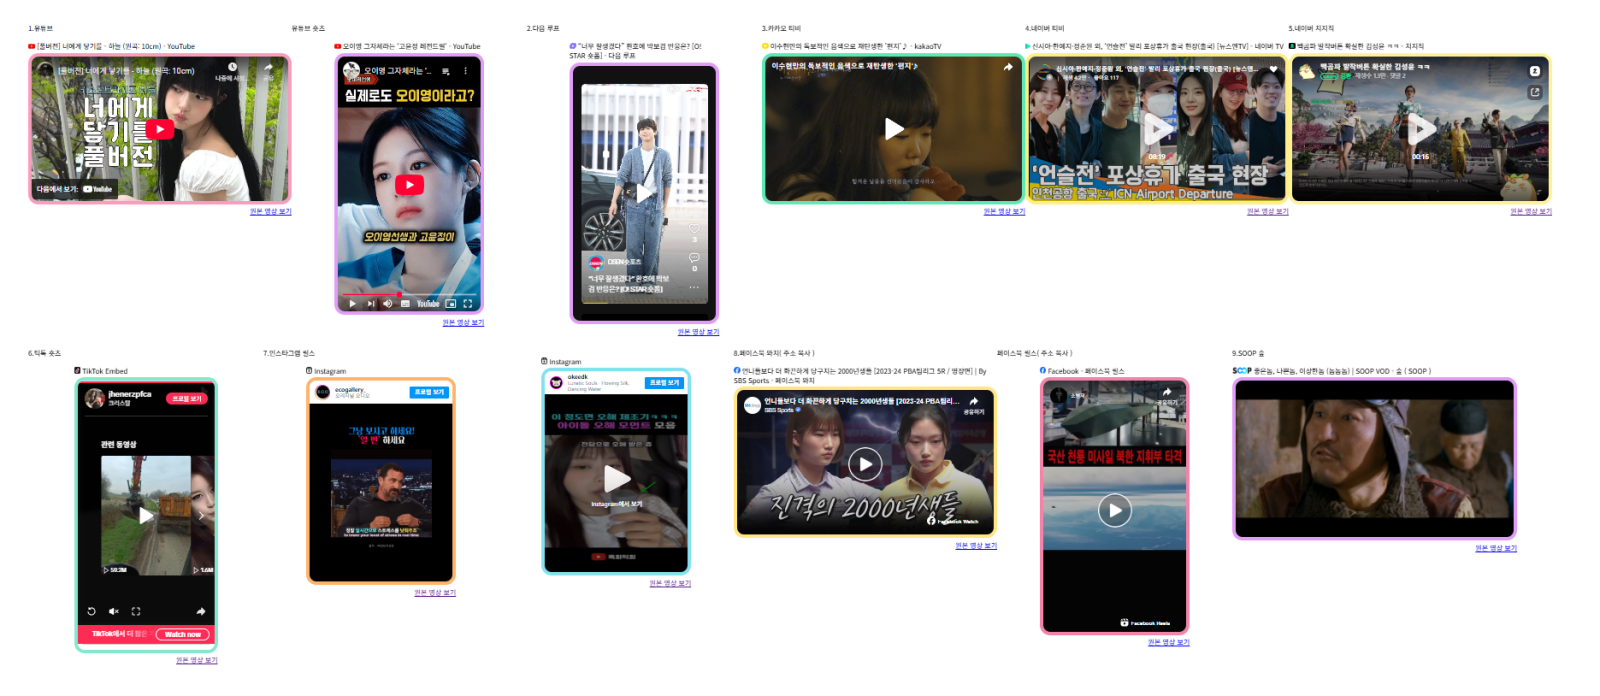Click the heart icon on the Naver TV video
Viewport: 1600px width, 696px height.
click(x=1273, y=69)
